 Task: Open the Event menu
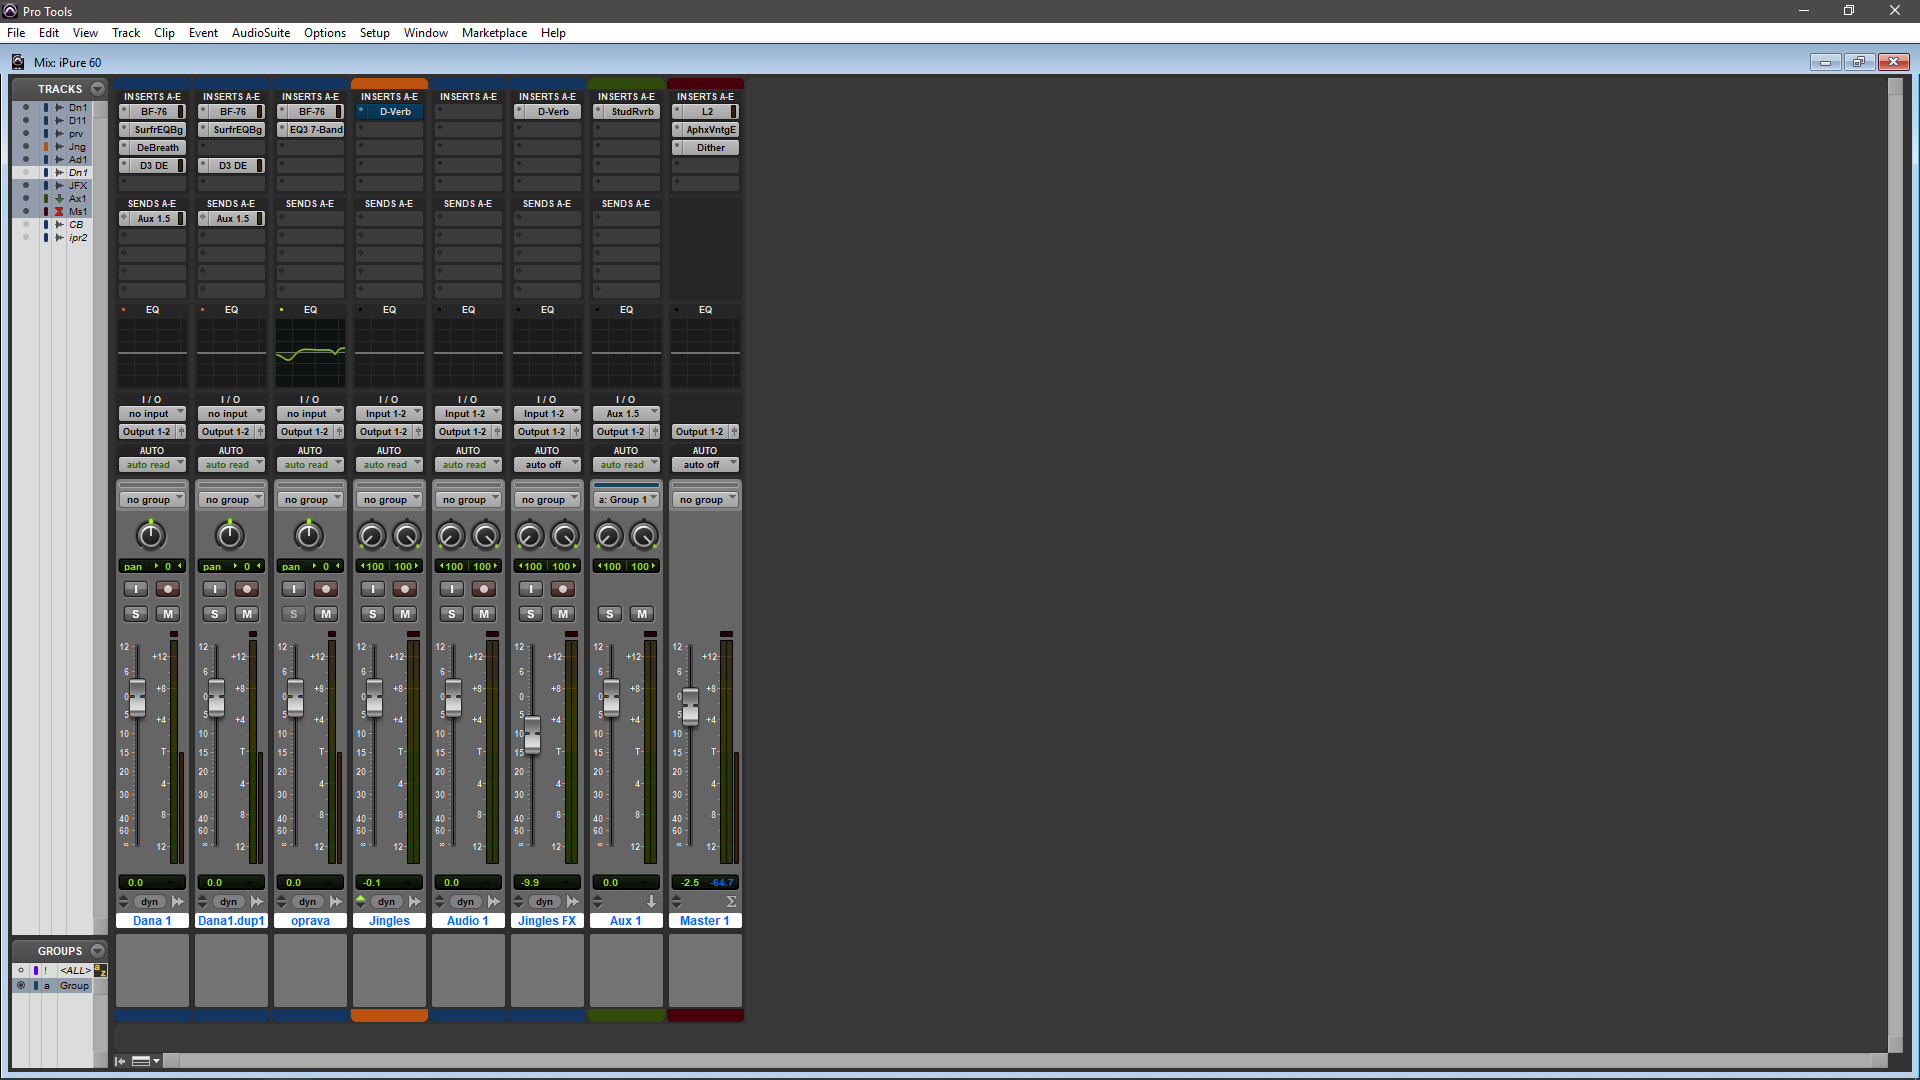pyautogui.click(x=203, y=33)
